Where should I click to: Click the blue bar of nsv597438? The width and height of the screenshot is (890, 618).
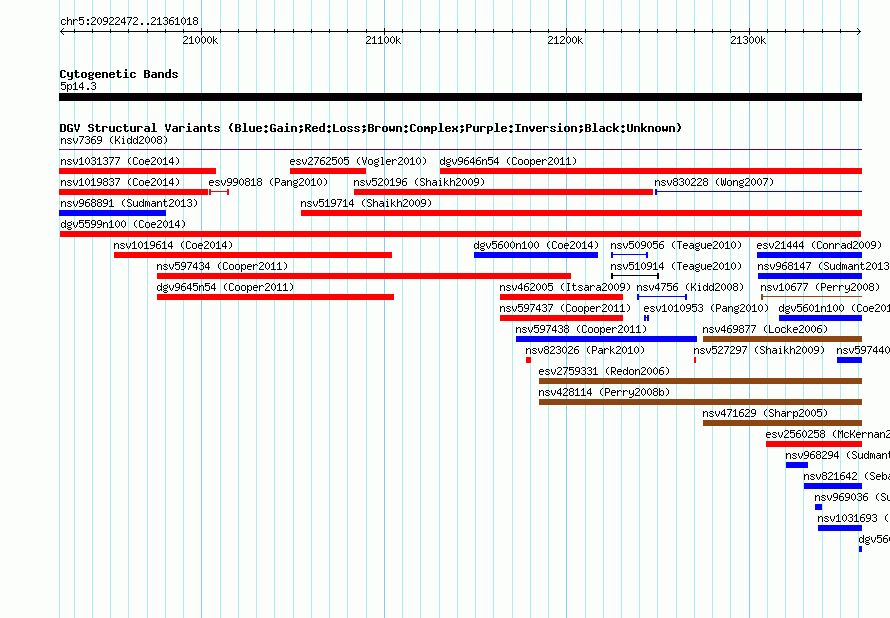pos(606,339)
